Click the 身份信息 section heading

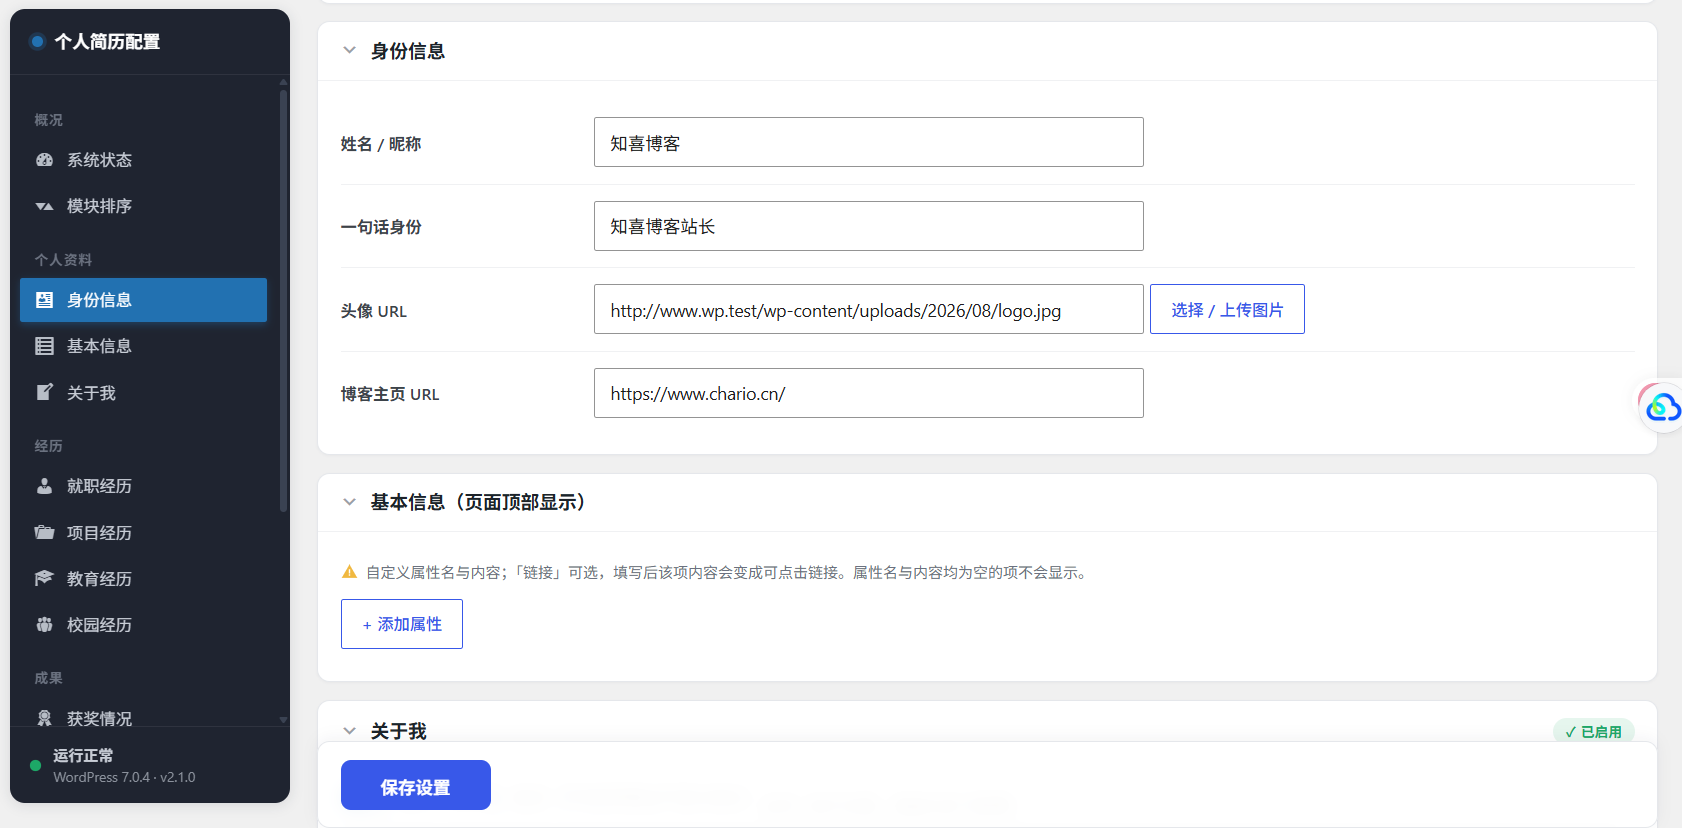click(x=408, y=51)
